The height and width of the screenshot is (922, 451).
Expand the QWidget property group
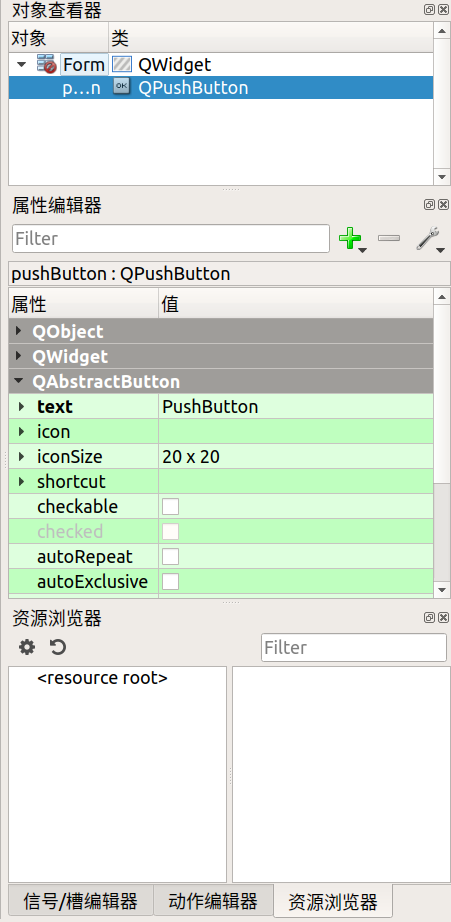click(19, 356)
